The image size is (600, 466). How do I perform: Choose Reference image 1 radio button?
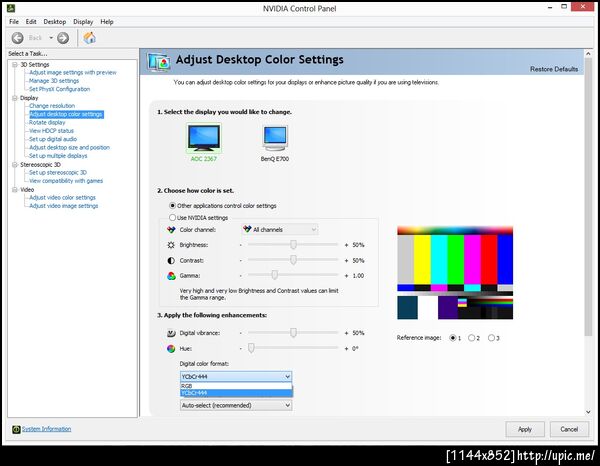tap(453, 338)
